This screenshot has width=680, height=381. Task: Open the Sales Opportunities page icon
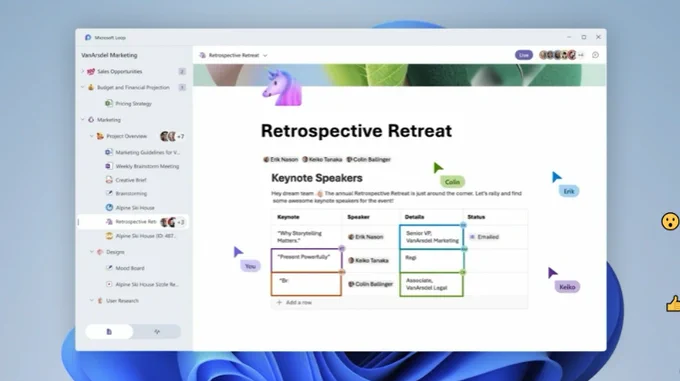coord(91,72)
